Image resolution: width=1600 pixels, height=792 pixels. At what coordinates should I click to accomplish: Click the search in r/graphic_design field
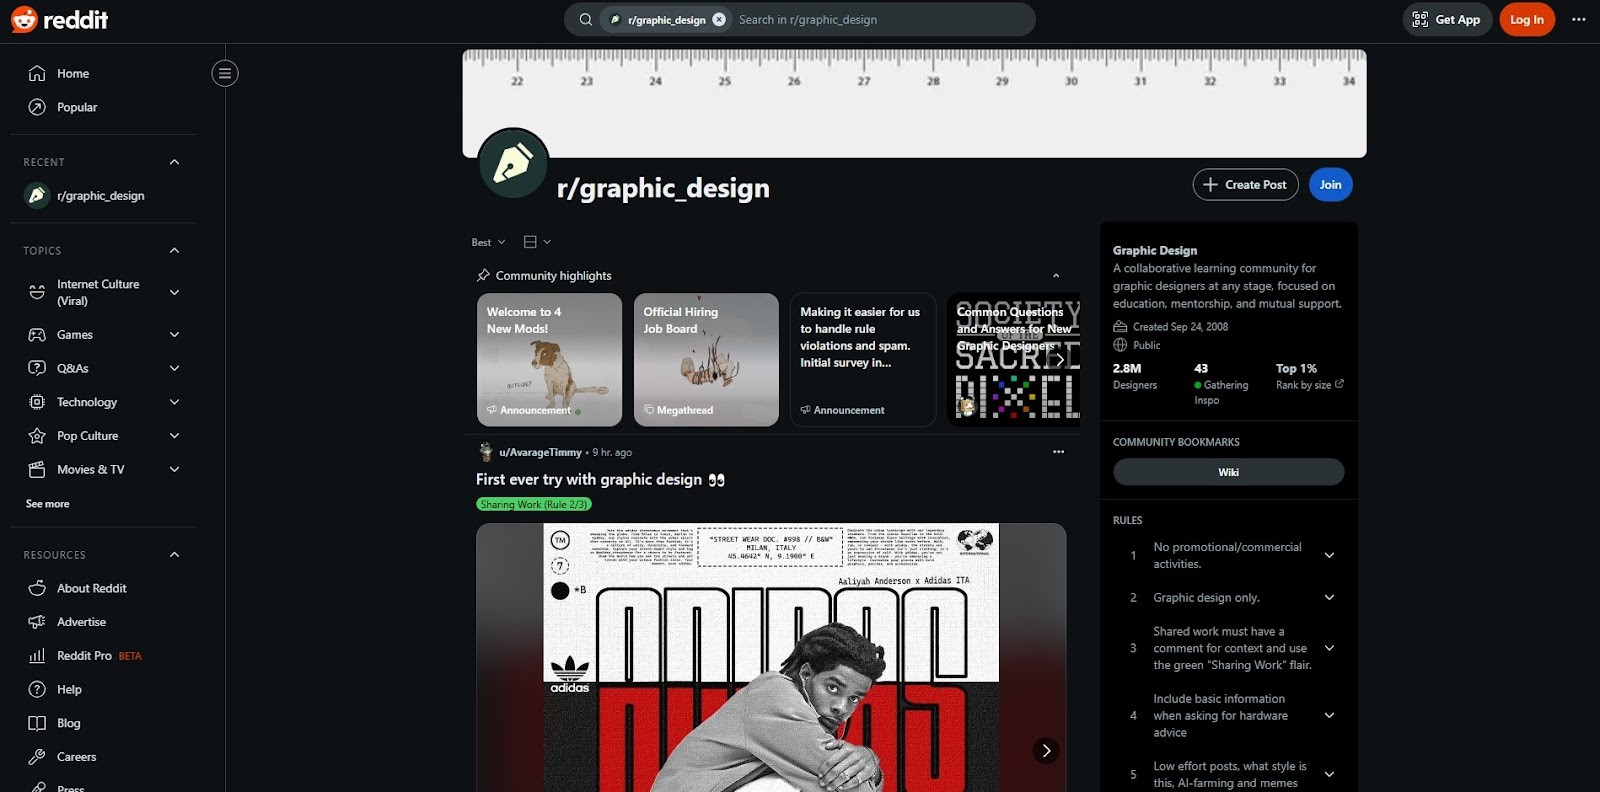pos(880,19)
